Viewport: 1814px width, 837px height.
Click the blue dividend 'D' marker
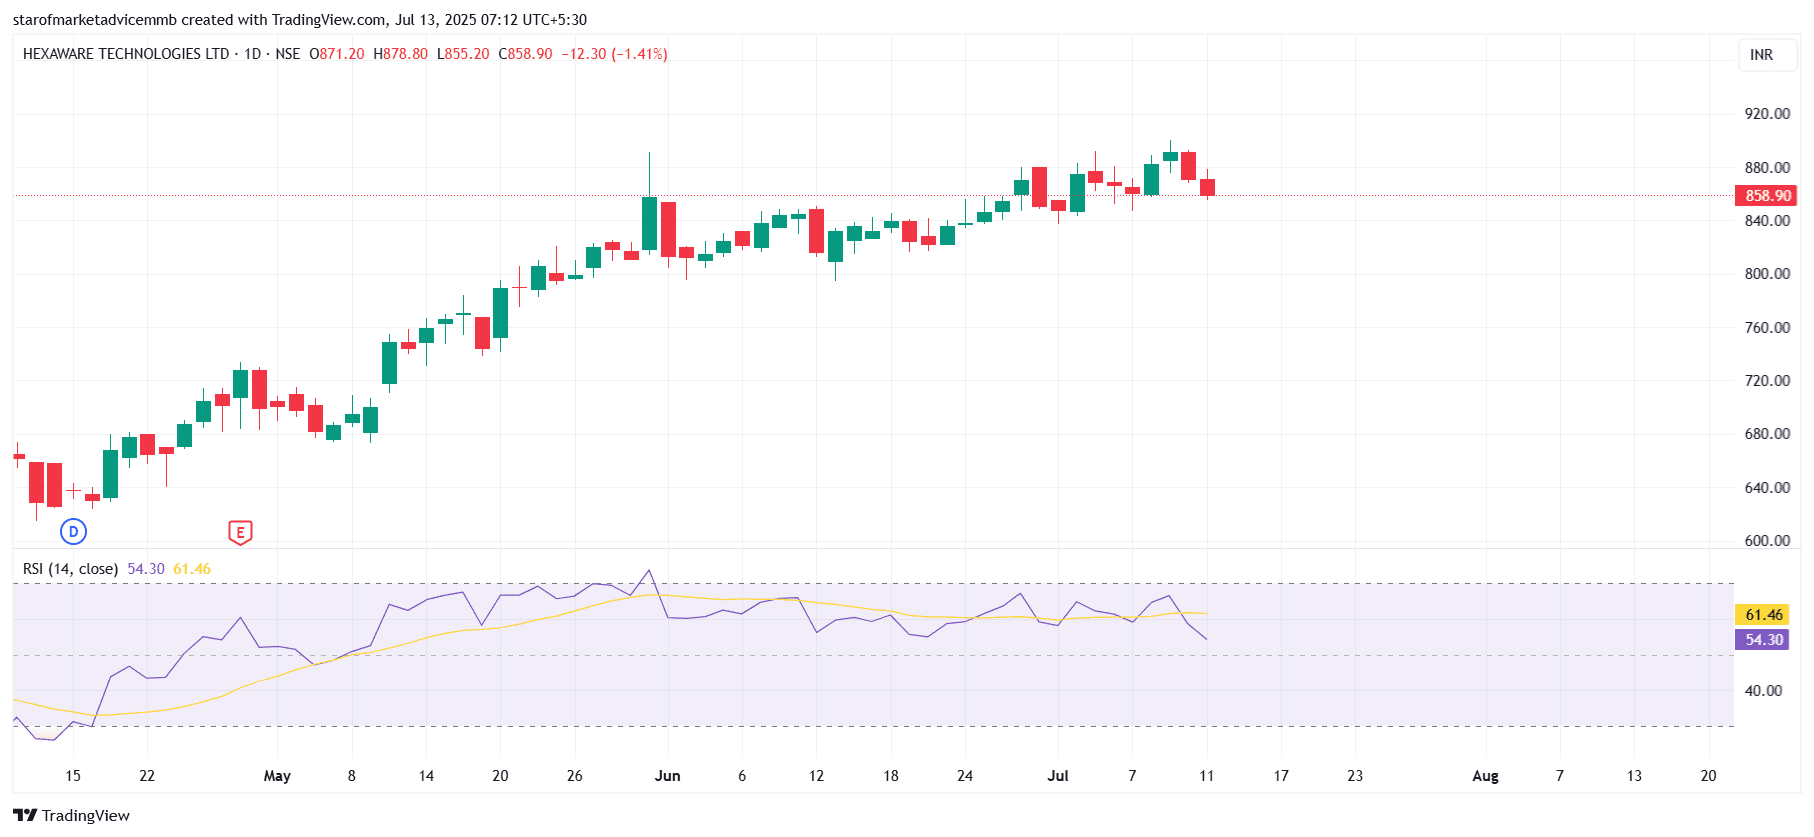click(x=73, y=532)
